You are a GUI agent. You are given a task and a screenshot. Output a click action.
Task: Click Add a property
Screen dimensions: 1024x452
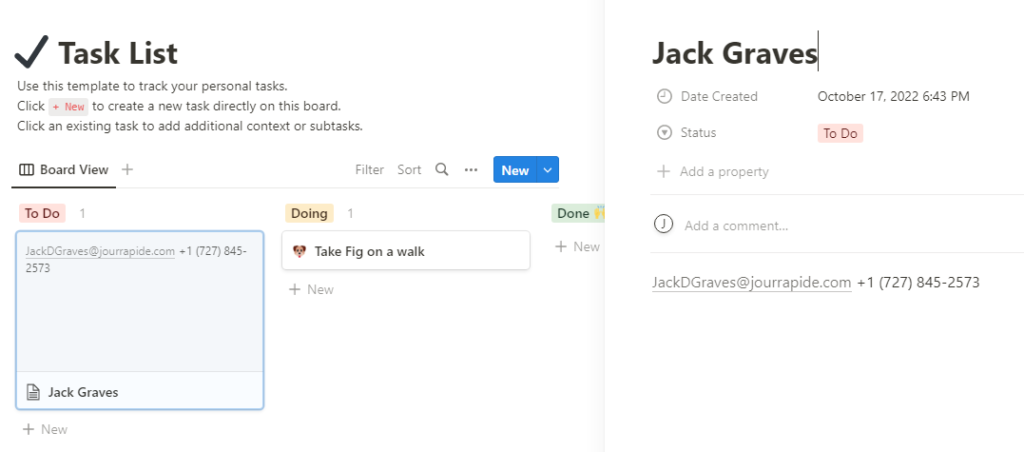723,172
